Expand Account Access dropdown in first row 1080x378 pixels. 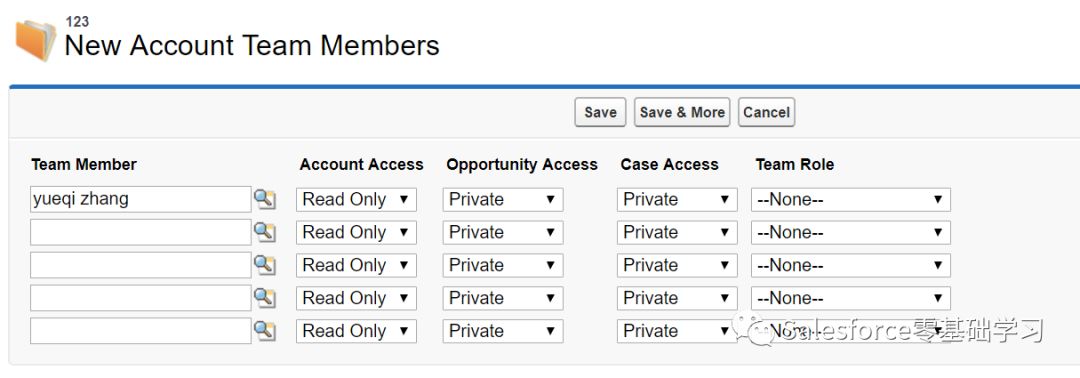356,200
